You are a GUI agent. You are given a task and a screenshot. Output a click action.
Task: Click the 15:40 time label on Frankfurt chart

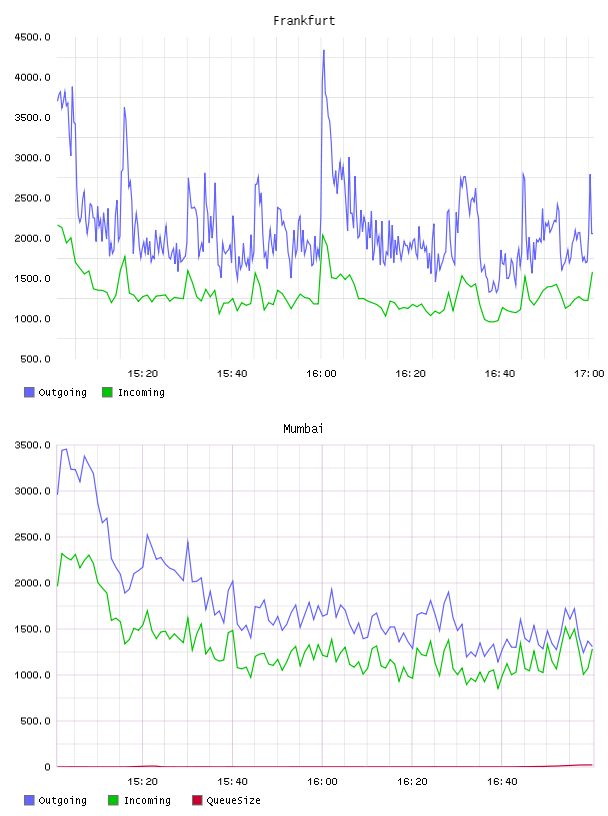232,374
